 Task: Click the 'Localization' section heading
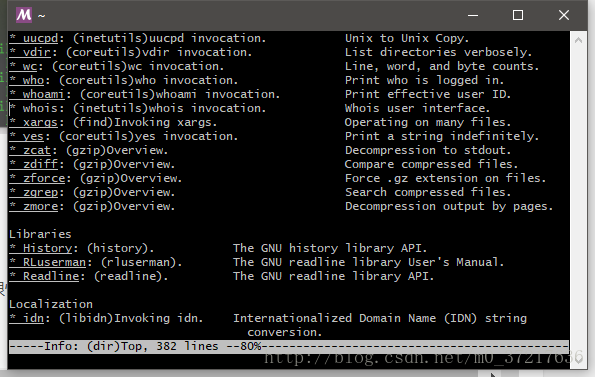tap(51, 304)
